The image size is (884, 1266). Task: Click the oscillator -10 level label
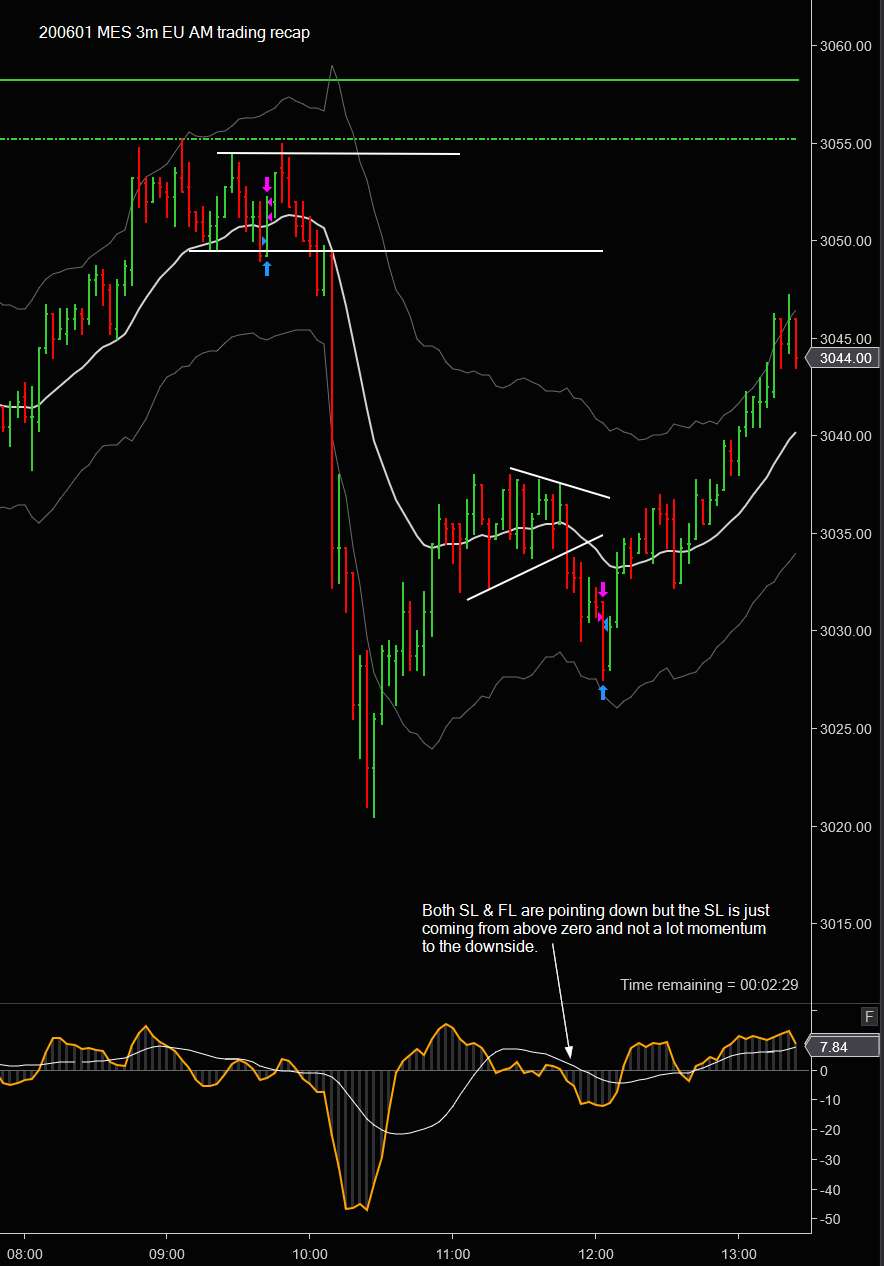point(830,1101)
